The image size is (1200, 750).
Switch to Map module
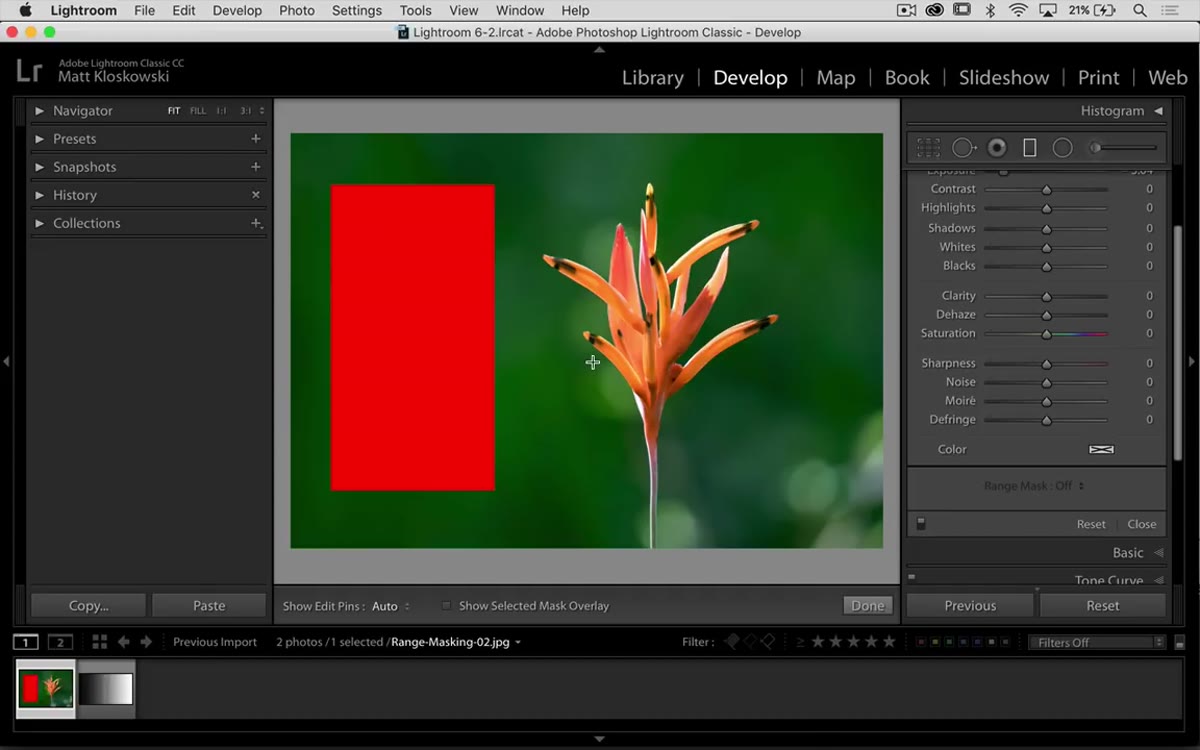click(x=836, y=78)
